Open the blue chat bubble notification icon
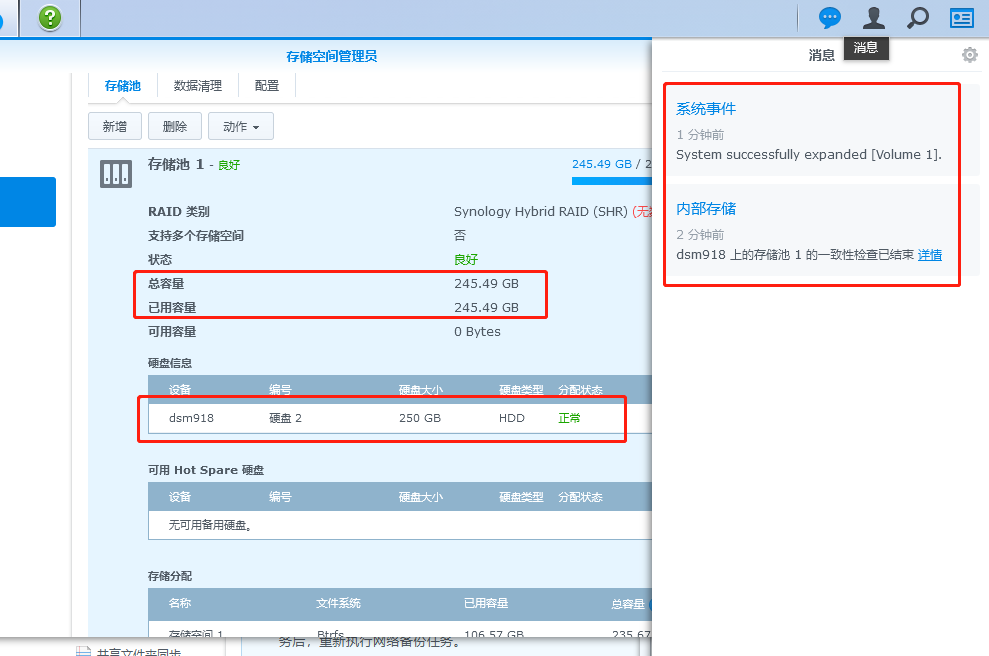The width and height of the screenshot is (989, 656). pyautogui.click(x=829, y=18)
